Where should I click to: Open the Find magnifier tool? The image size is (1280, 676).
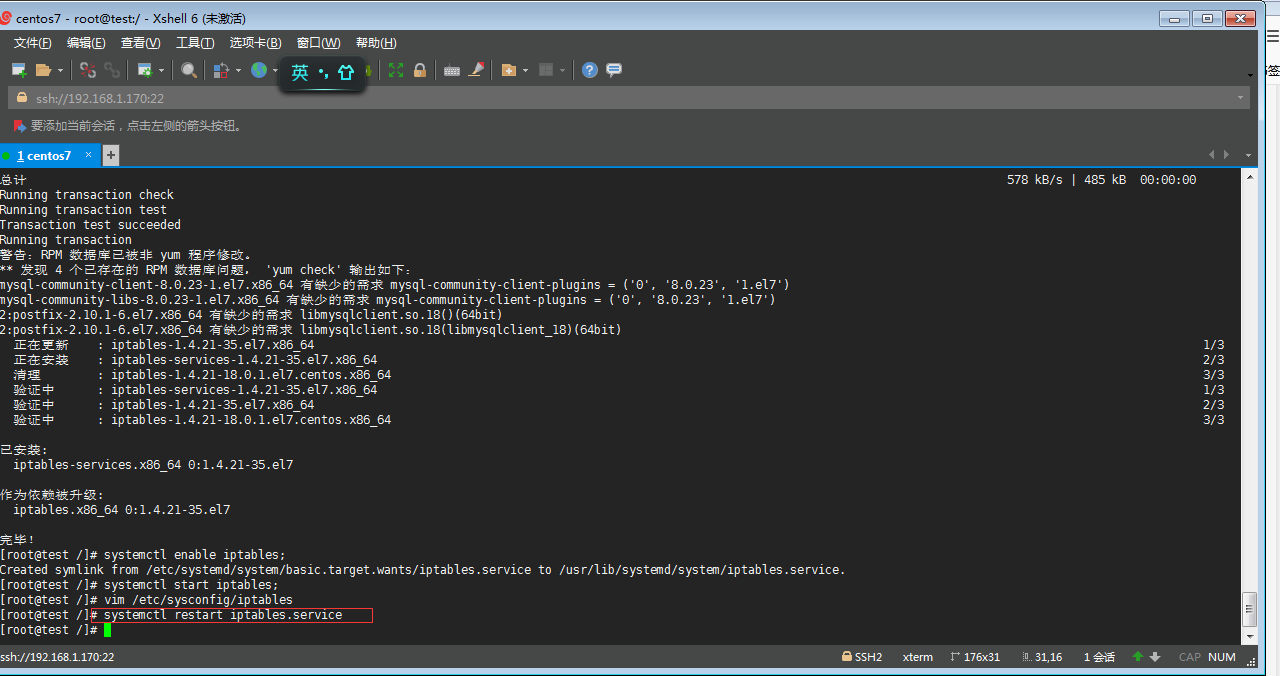(188, 70)
